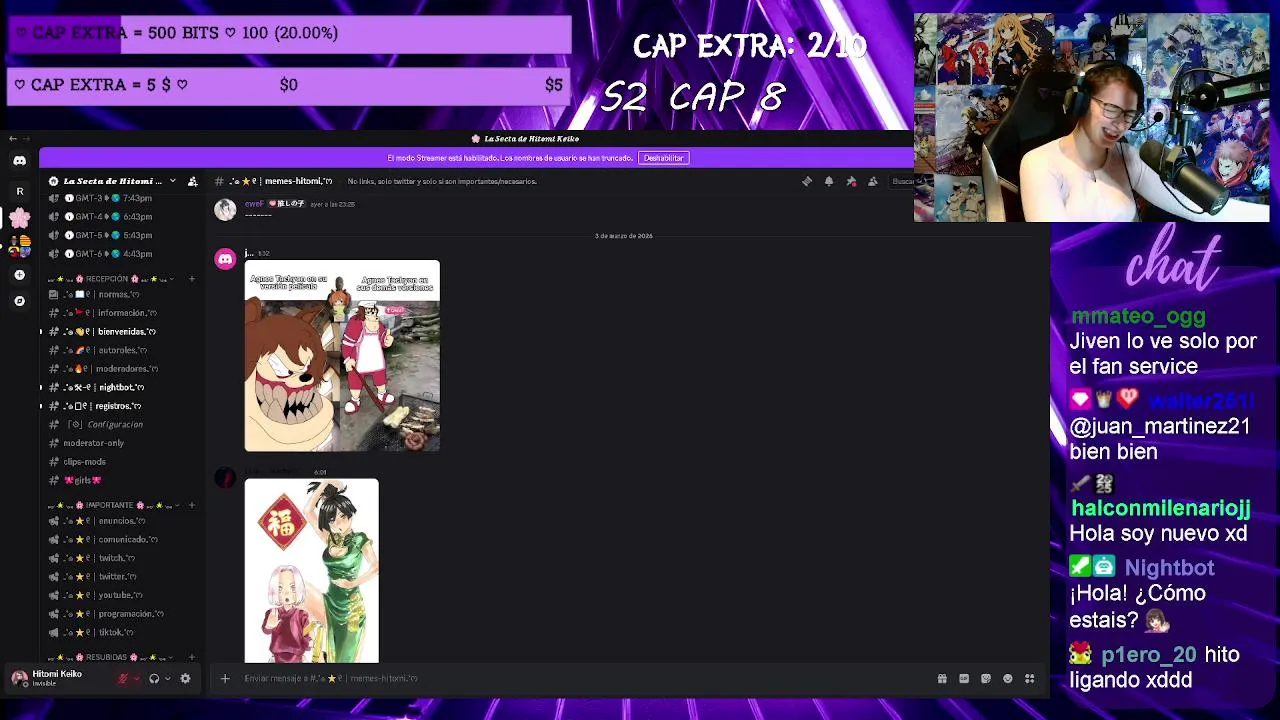Open the gift icon in message bar
The image size is (1280, 720).
pos(942,678)
